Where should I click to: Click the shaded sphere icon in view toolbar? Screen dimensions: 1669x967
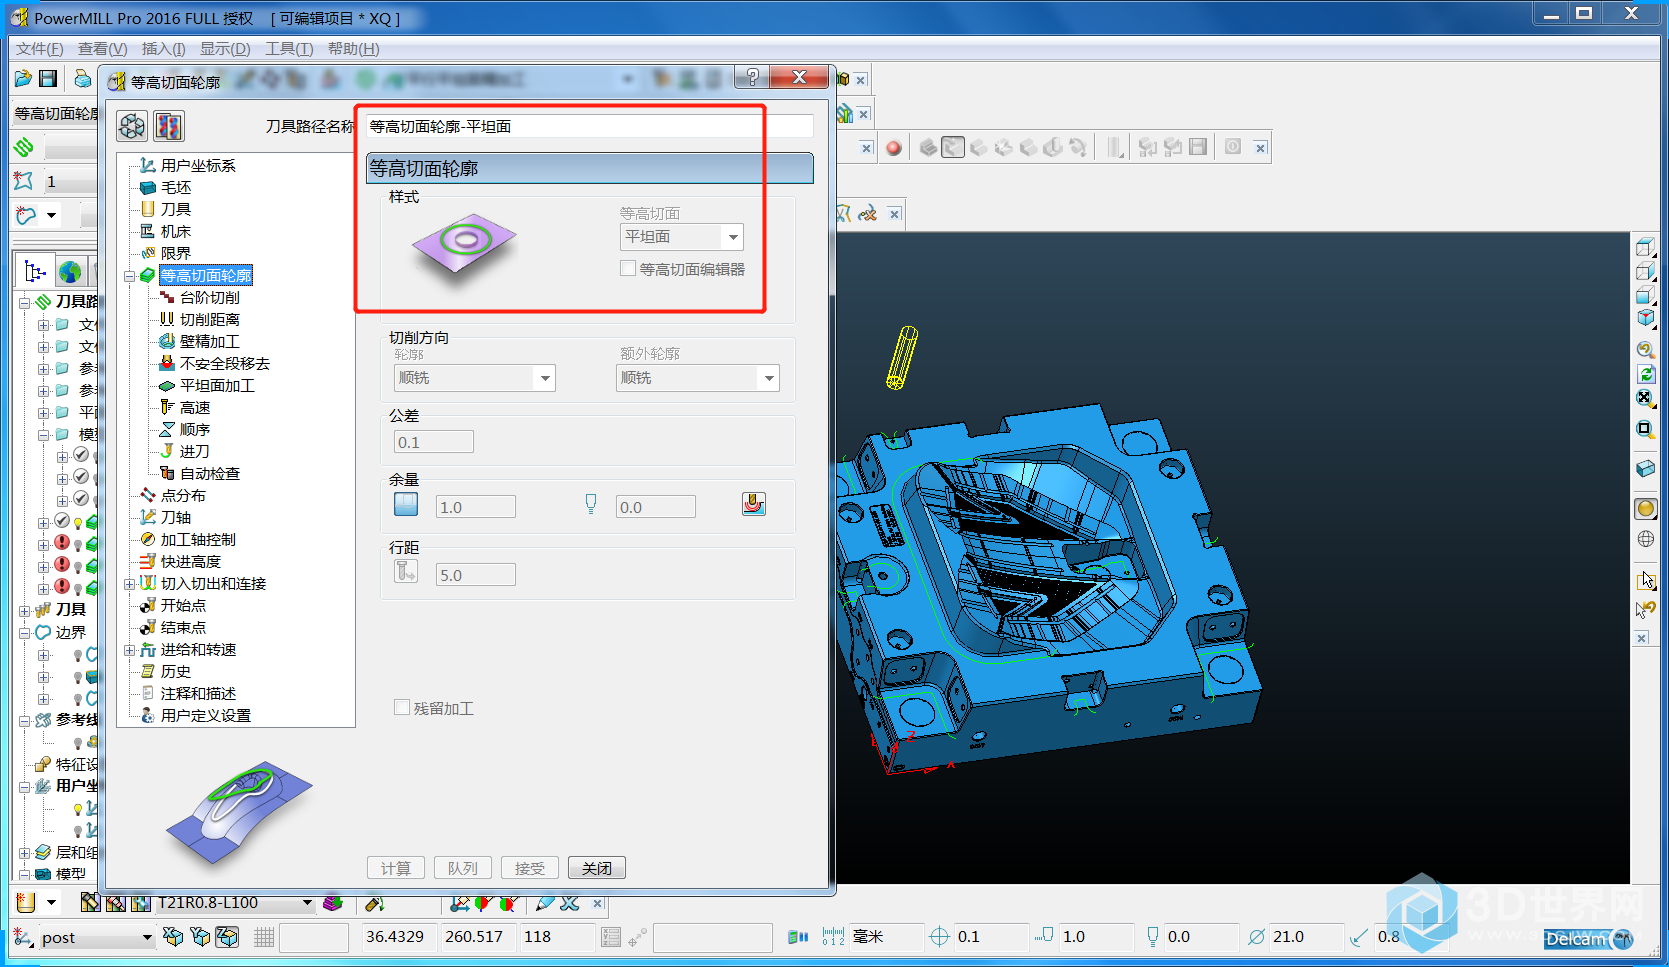click(x=1645, y=509)
